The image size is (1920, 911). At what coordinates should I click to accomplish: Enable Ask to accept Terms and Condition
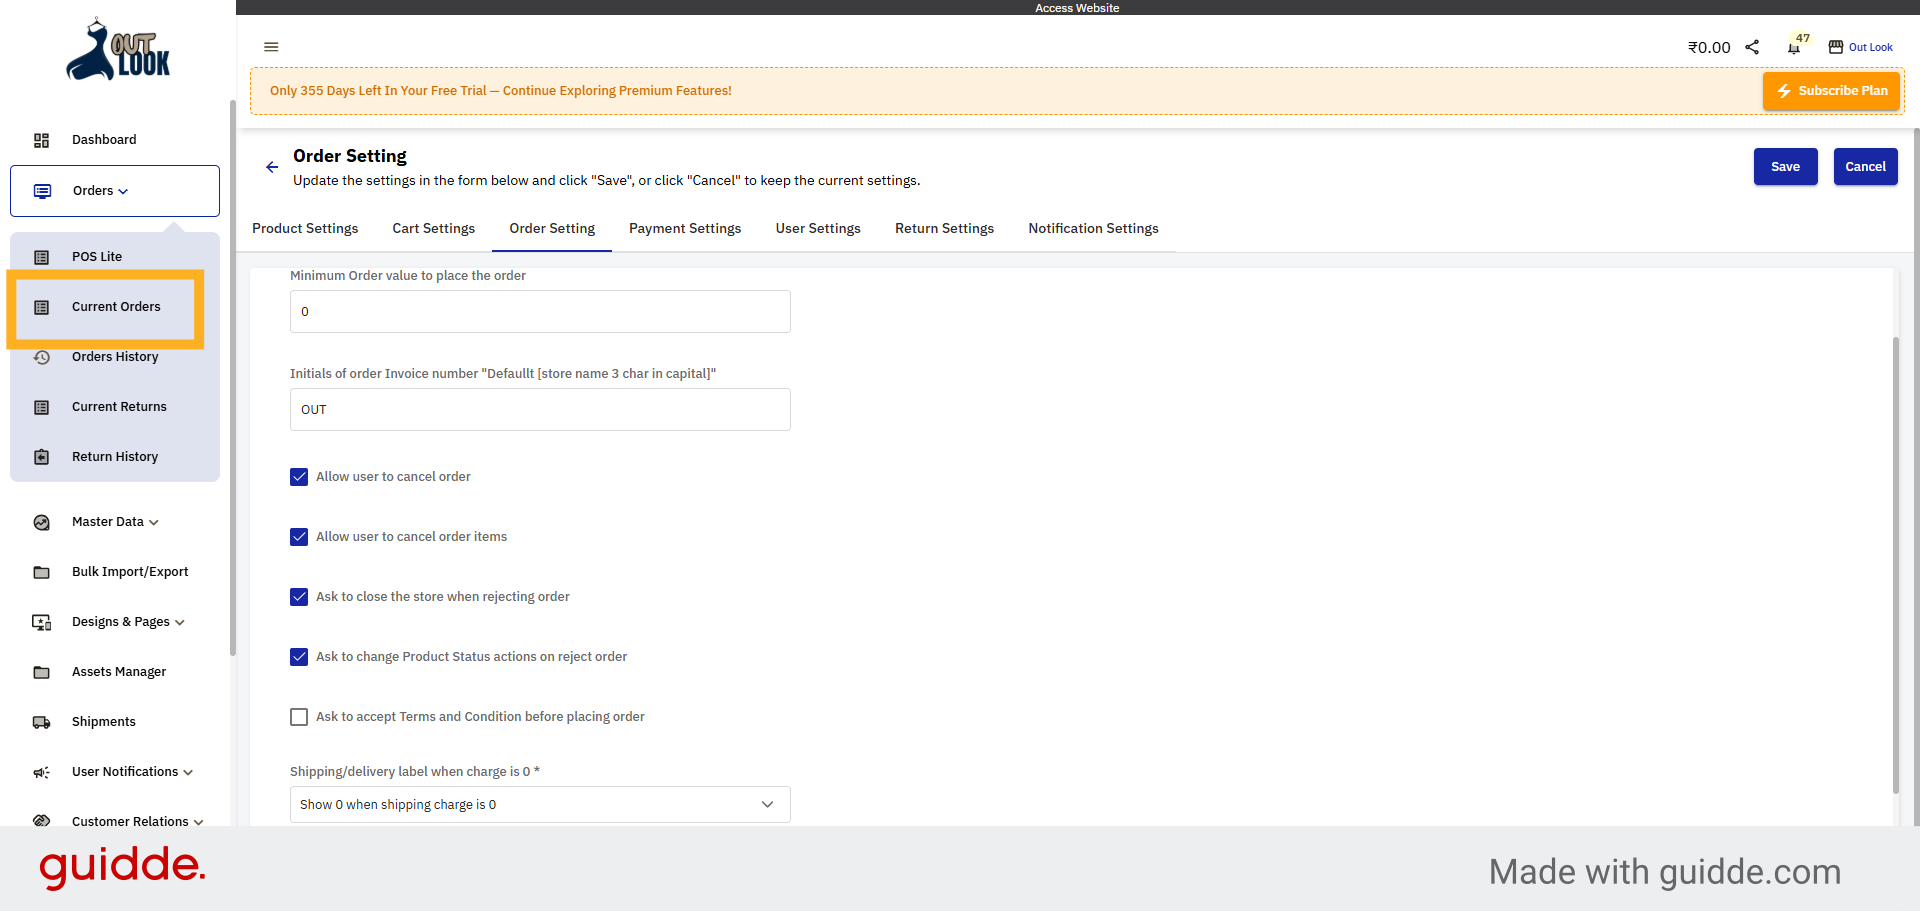tap(299, 717)
